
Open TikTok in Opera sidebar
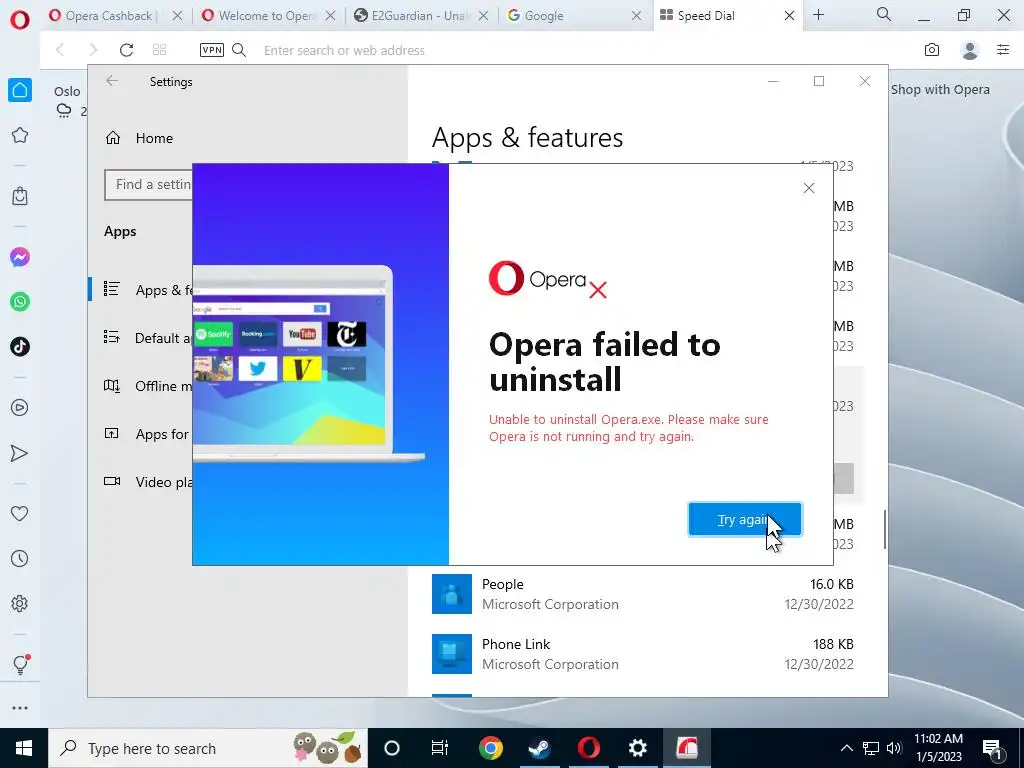point(20,347)
